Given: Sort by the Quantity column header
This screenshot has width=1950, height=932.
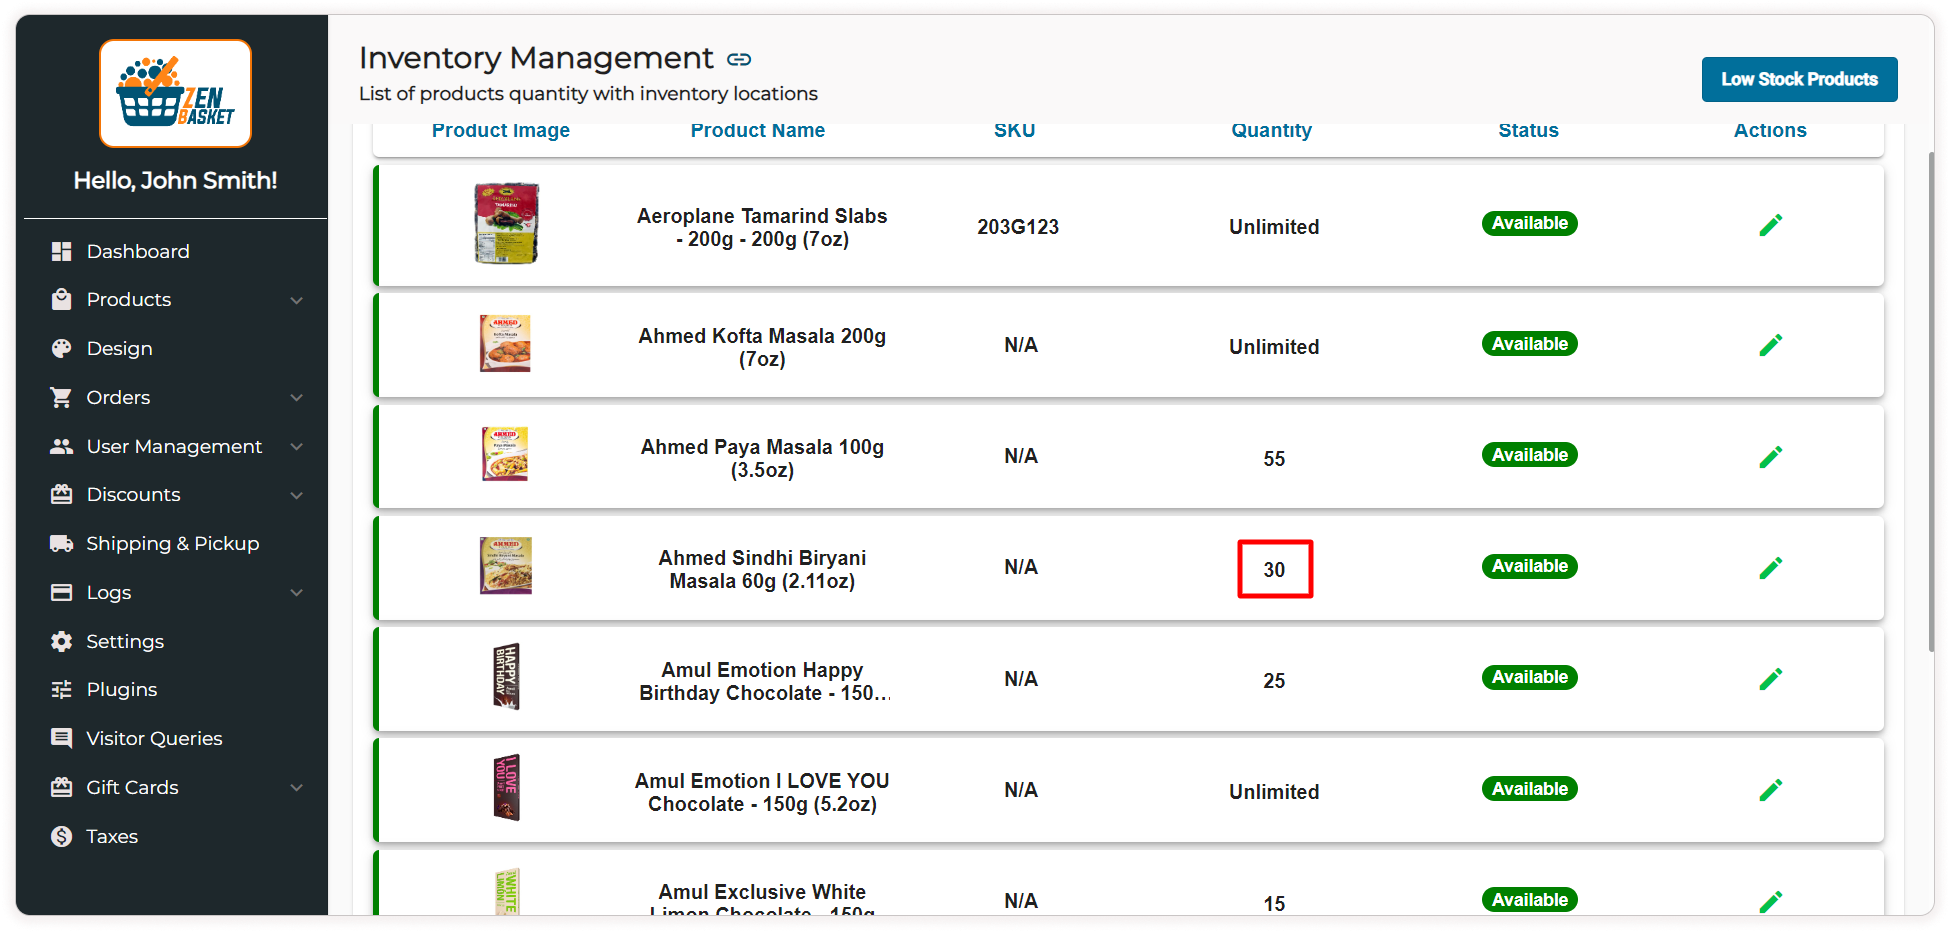Looking at the screenshot, I should tap(1271, 131).
